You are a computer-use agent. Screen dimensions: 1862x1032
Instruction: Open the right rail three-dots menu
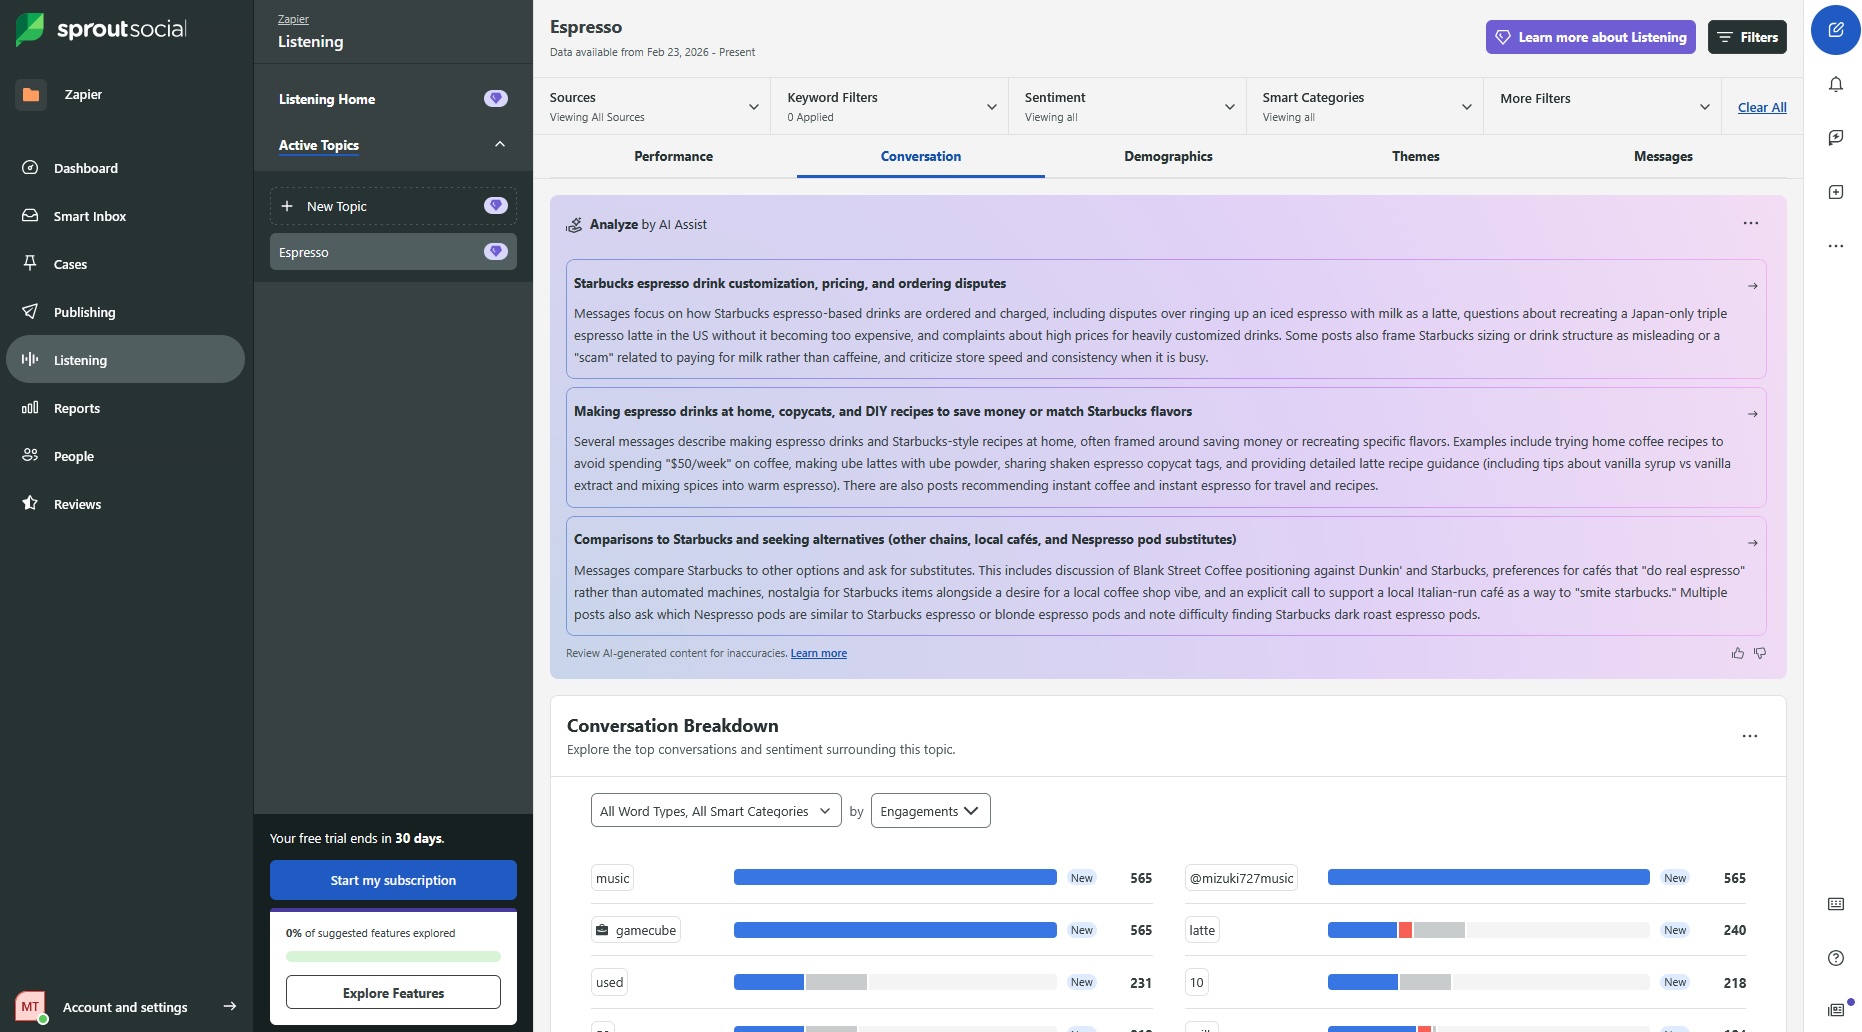(1835, 246)
